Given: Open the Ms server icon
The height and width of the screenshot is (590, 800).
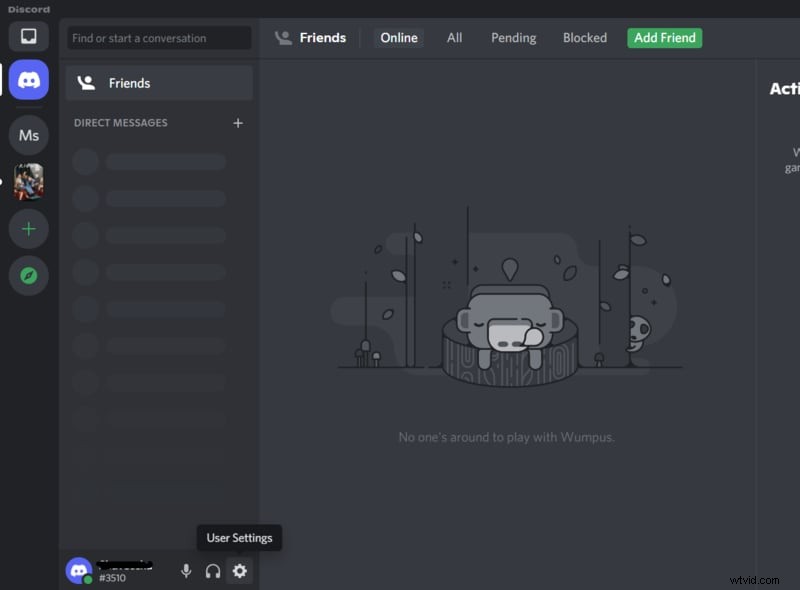Looking at the screenshot, I should point(28,134).
